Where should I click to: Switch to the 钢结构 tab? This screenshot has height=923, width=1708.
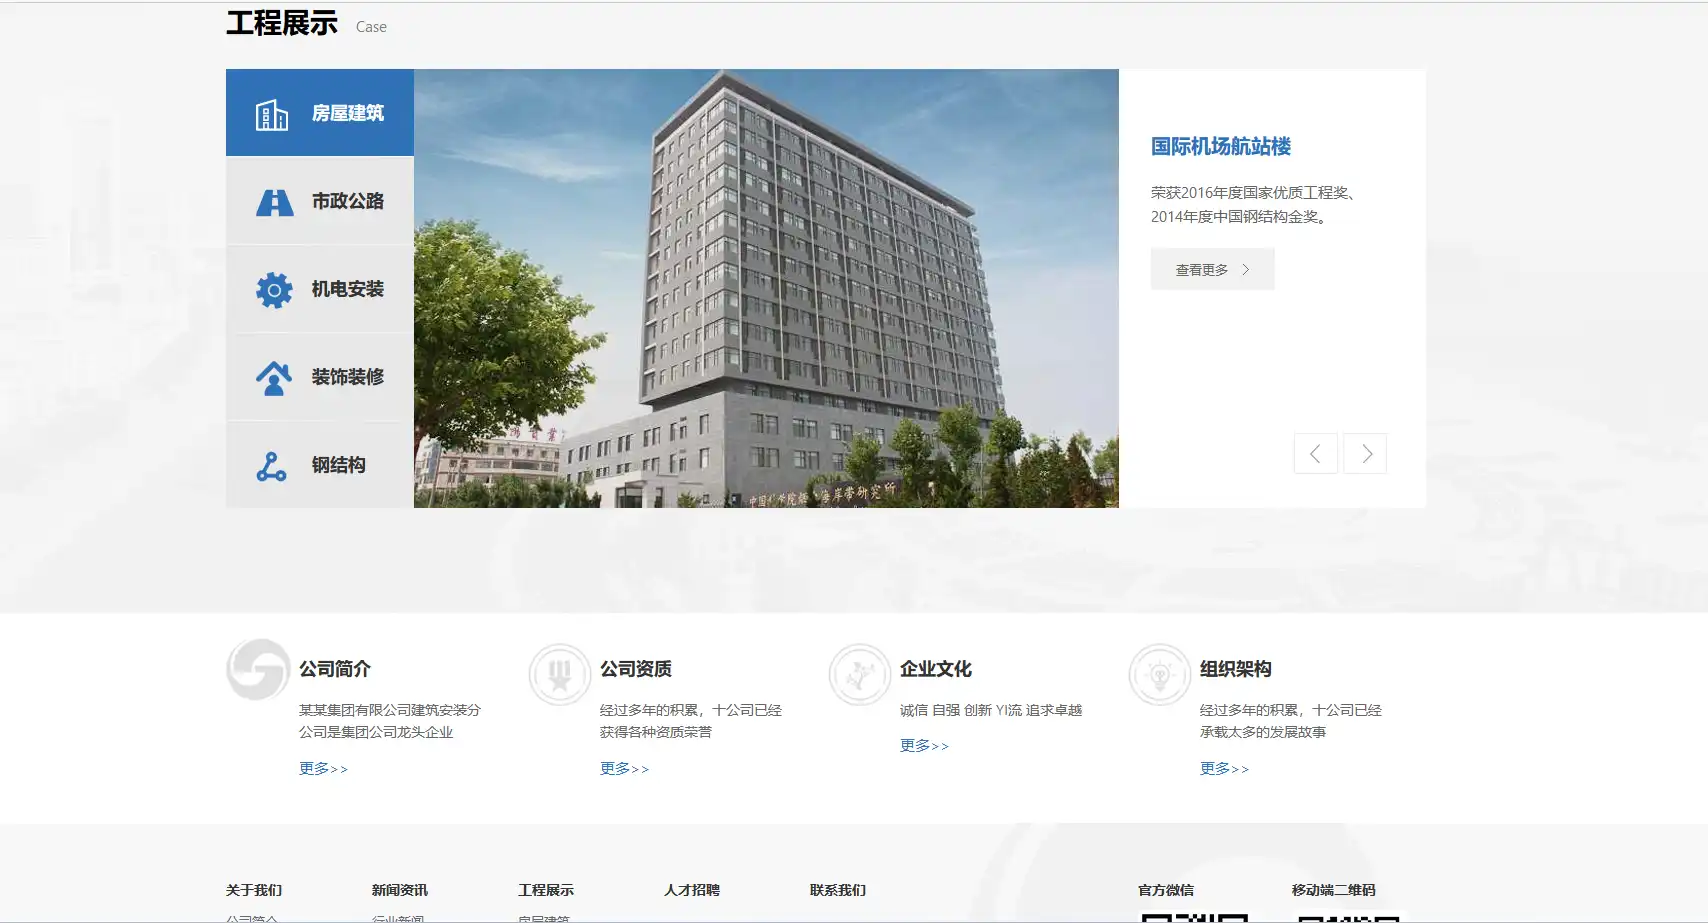click(x=338, y=465)
